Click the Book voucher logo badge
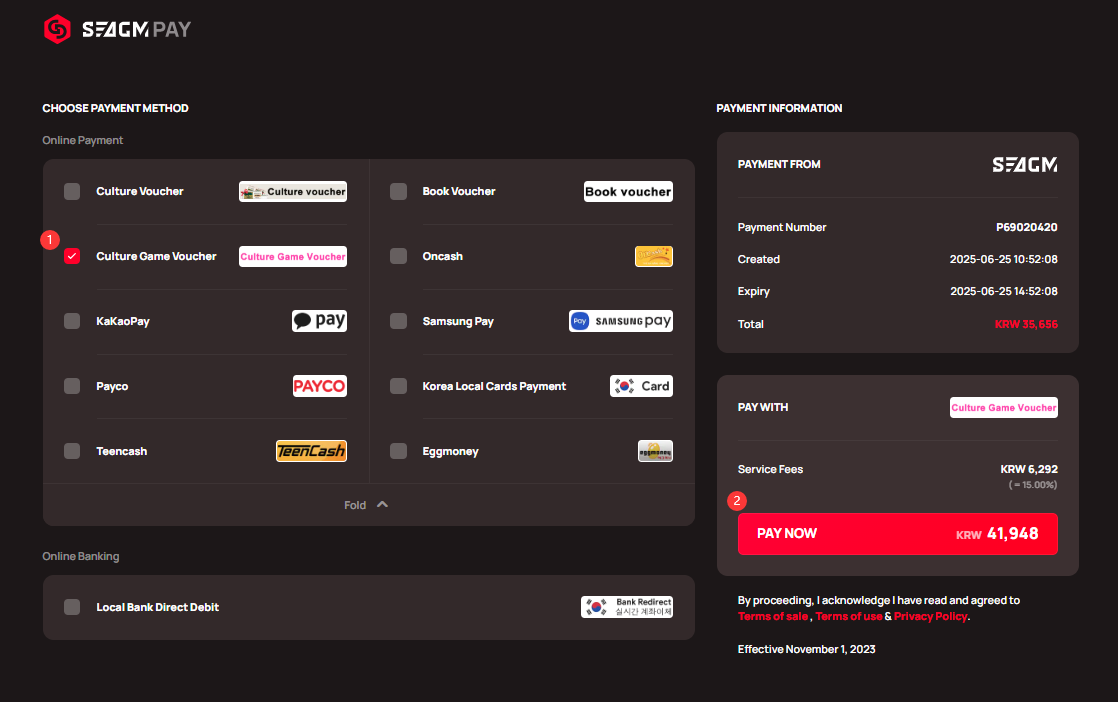The height and width of the screenshot is (702, 1118). pyautogui.click(x=628, y=192)
